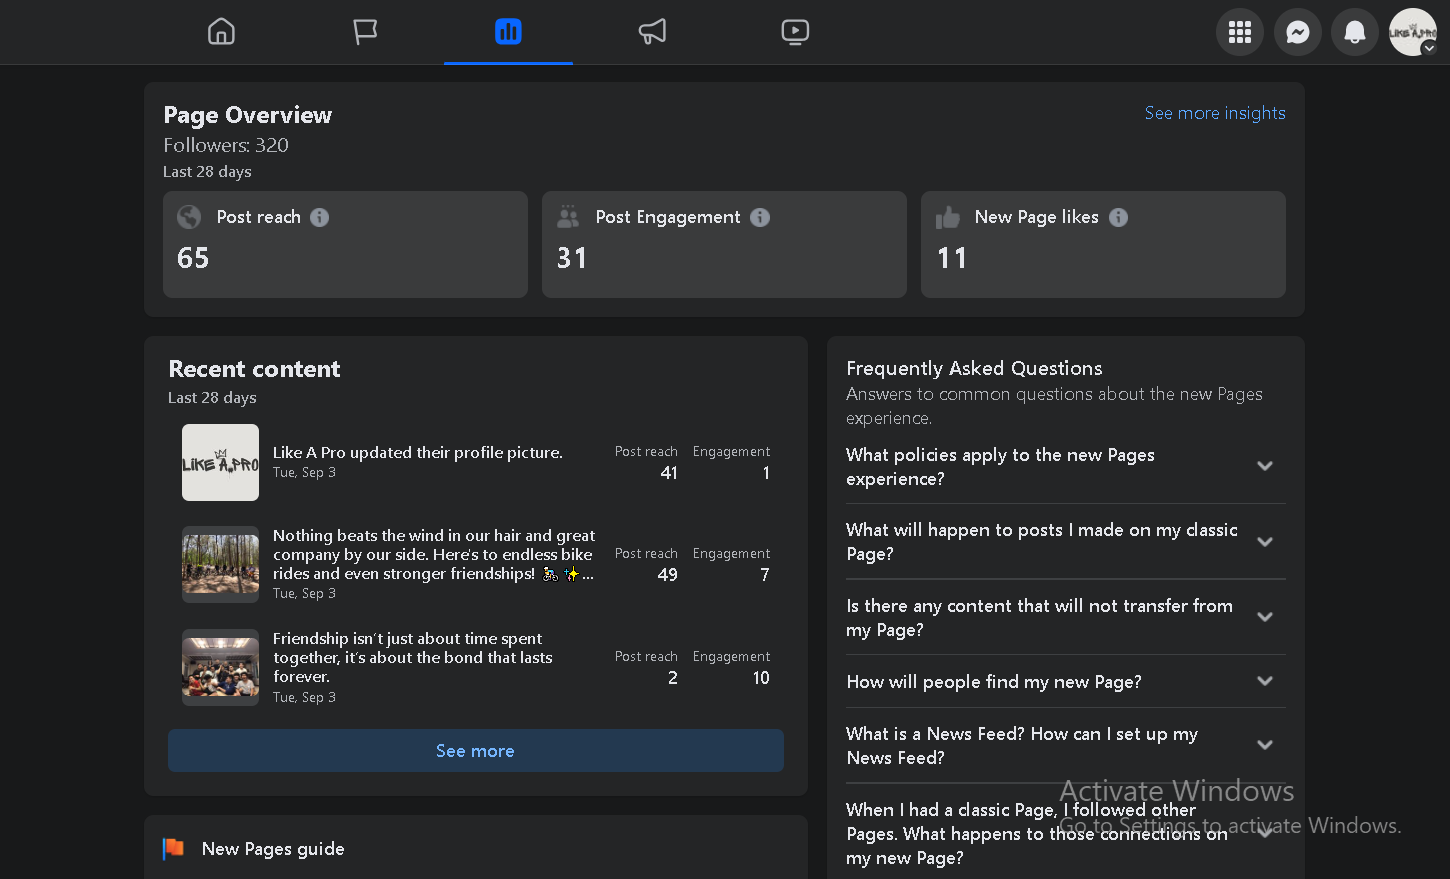Open the Ad Center megaphone icon
The image size is (1450, 879).
pos(652,32)
